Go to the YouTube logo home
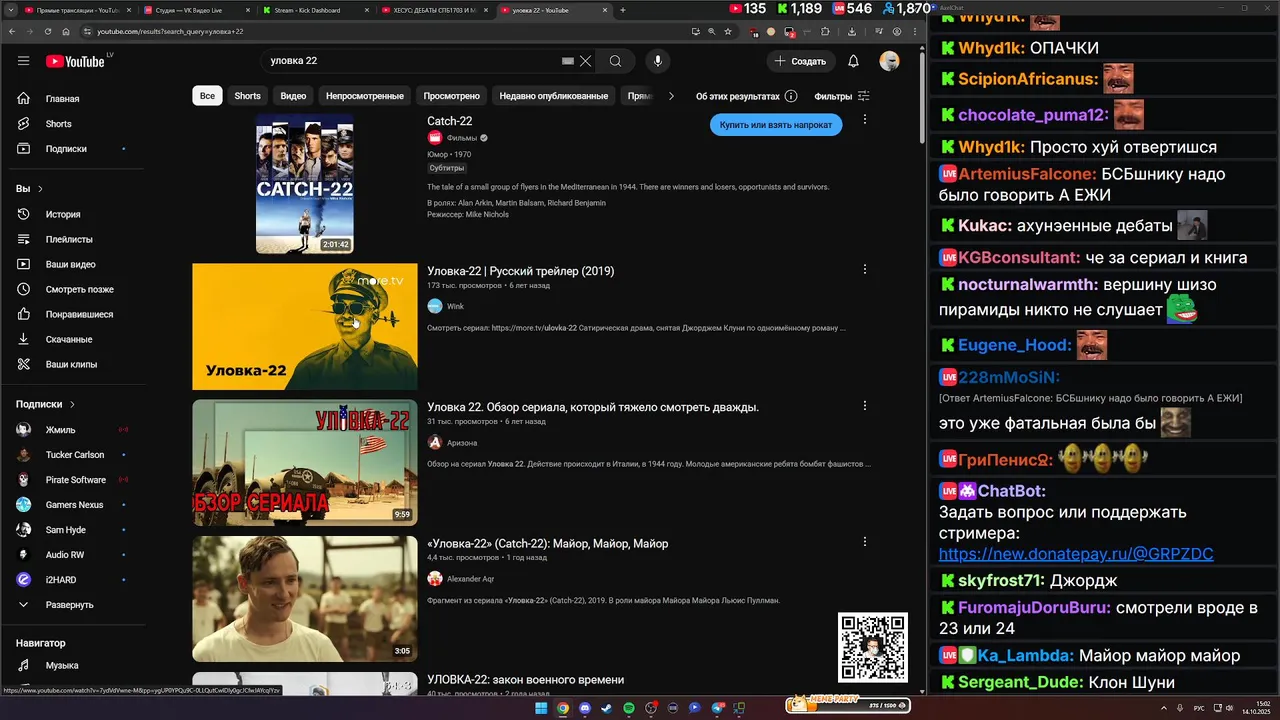1280x720 pixels. [75, 61]
